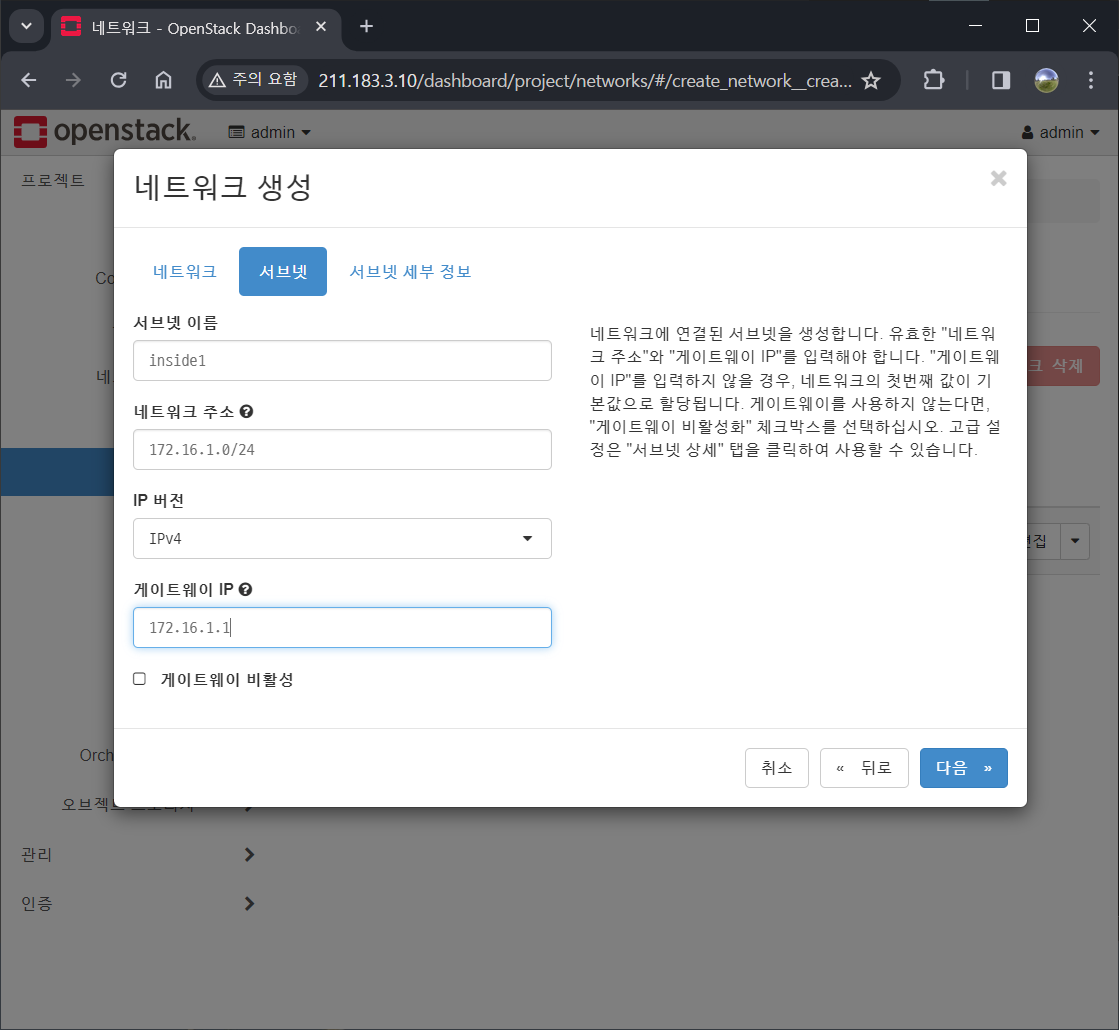The height and width of the screenshot is (1030, 1119).
Task: Switch to the 네트워크 tab
Action: coord(184,271)
